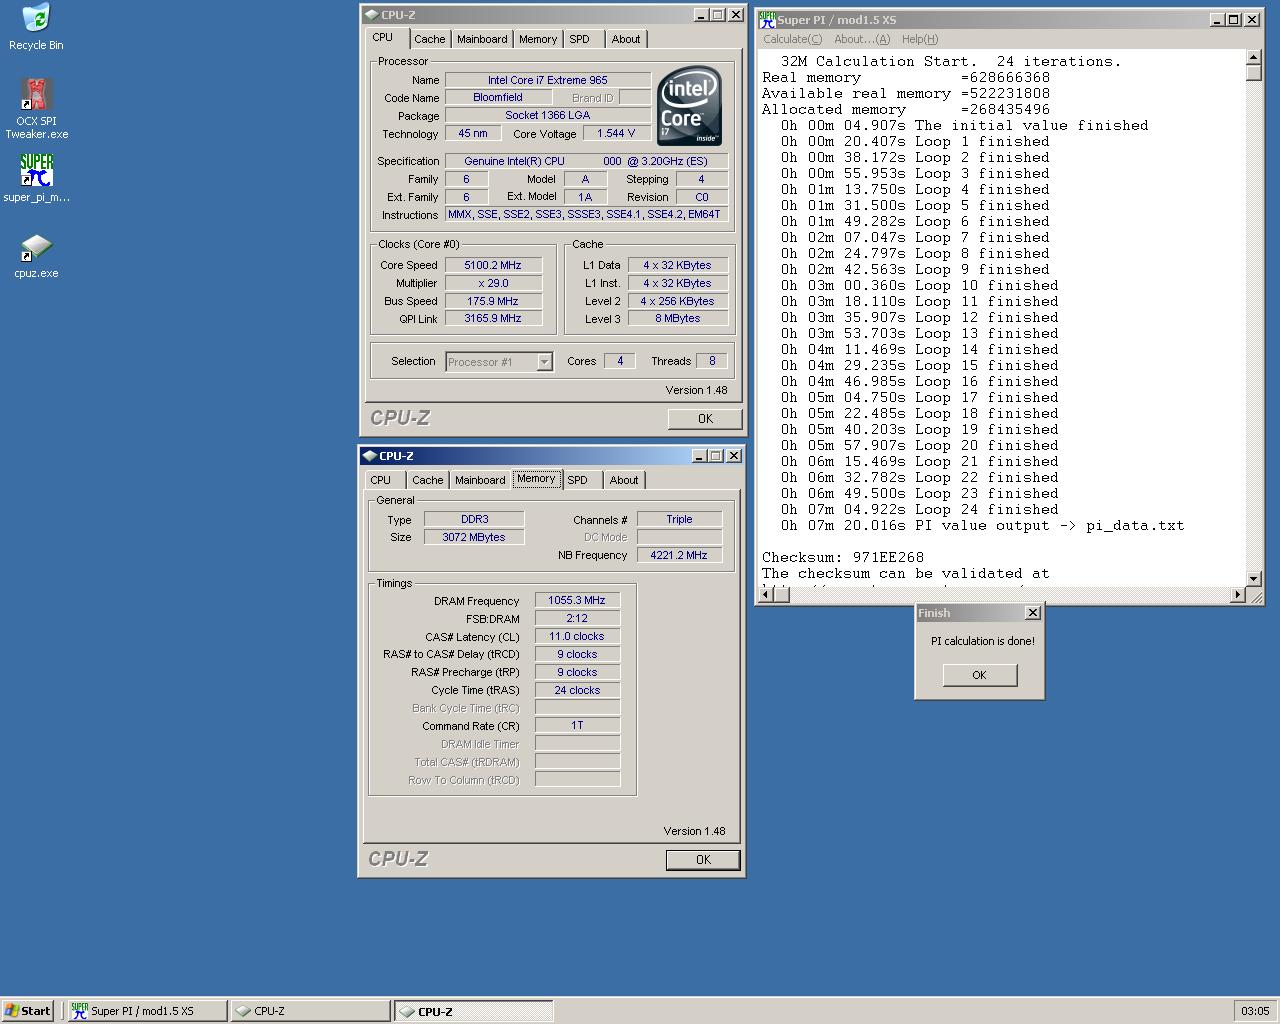Click the Loop 24 finished line
1280x1024 pixels.
[x=919, y=509]
